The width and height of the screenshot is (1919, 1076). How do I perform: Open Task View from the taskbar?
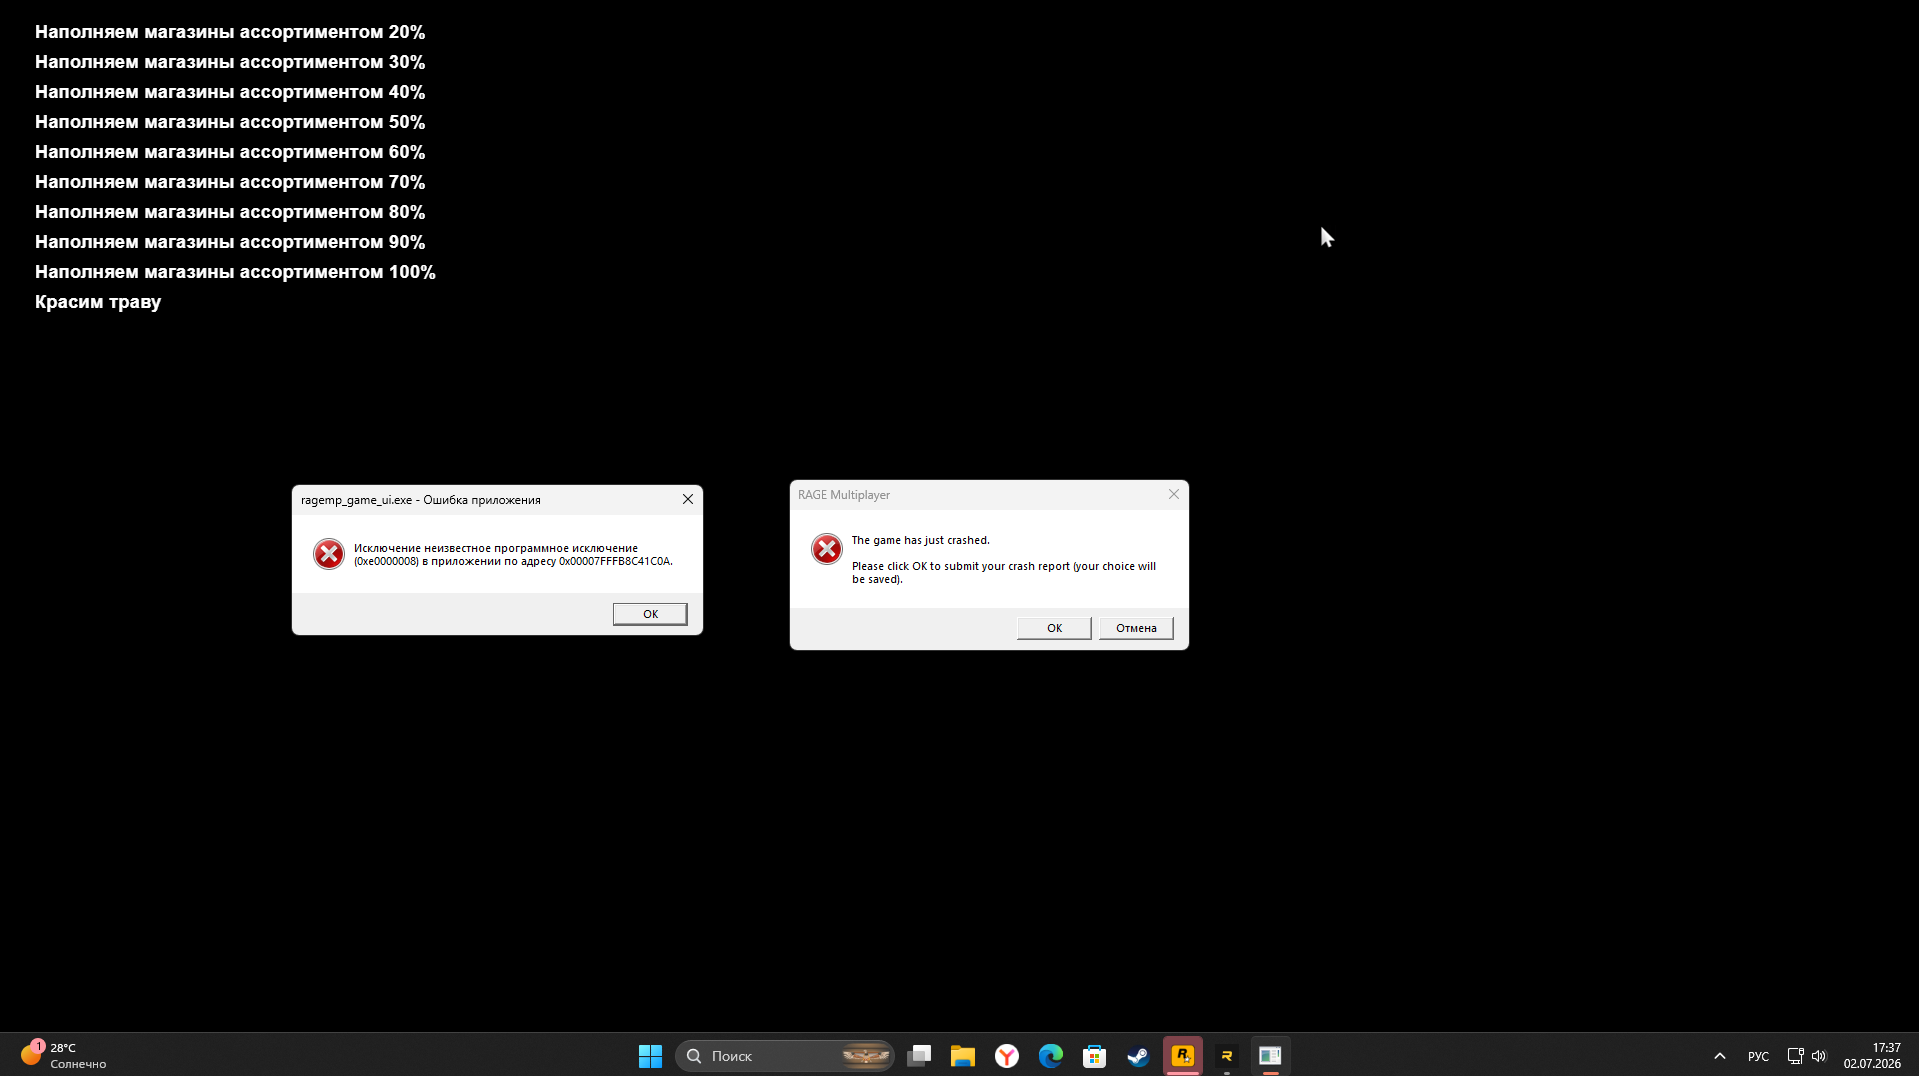[919, 1056]
